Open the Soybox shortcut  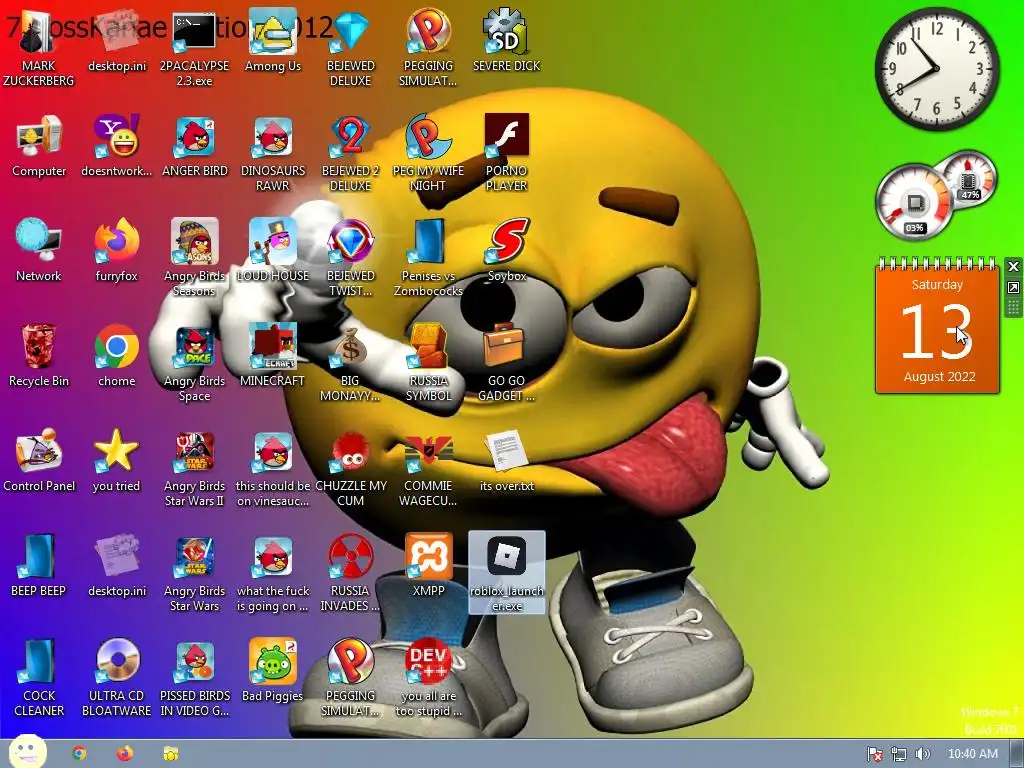pyautogui.click(x=507, y=251)
